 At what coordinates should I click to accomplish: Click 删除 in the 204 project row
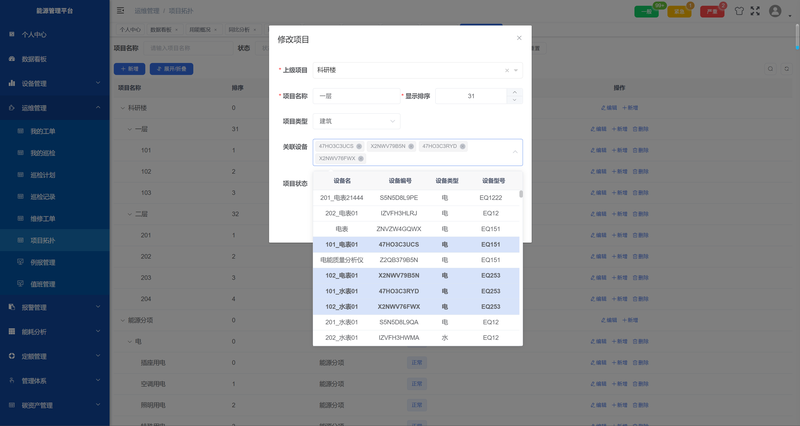640,299
